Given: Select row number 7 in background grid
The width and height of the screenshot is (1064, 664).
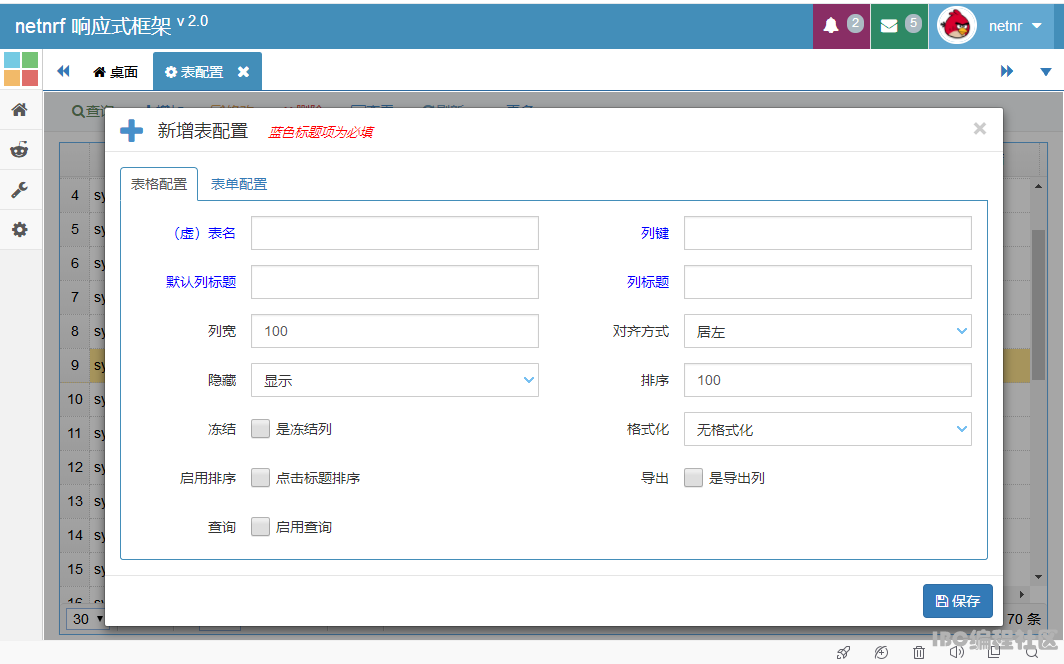Looking at the screenshot, I should 75,297.
